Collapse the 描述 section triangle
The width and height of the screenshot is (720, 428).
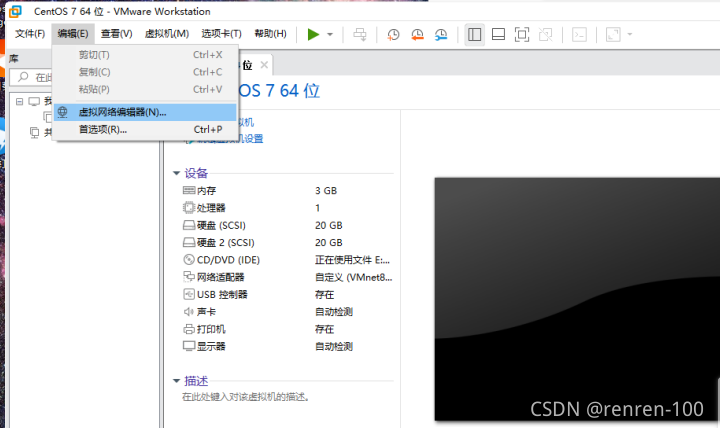coord(176,381)
